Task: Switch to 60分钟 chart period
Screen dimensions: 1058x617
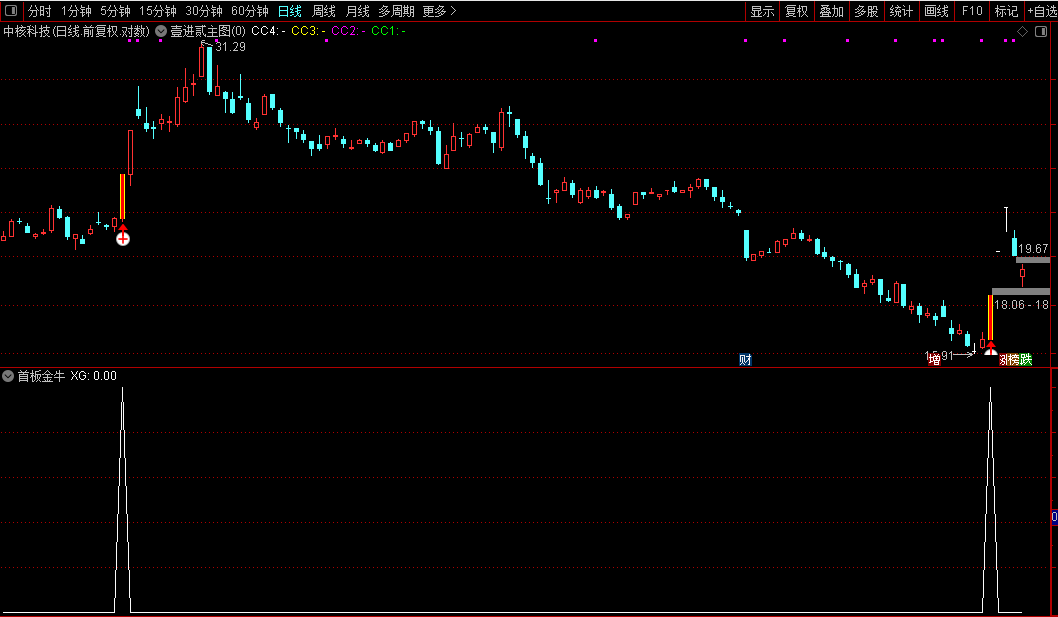Action: pyautogui.click(x=250, y=11)
